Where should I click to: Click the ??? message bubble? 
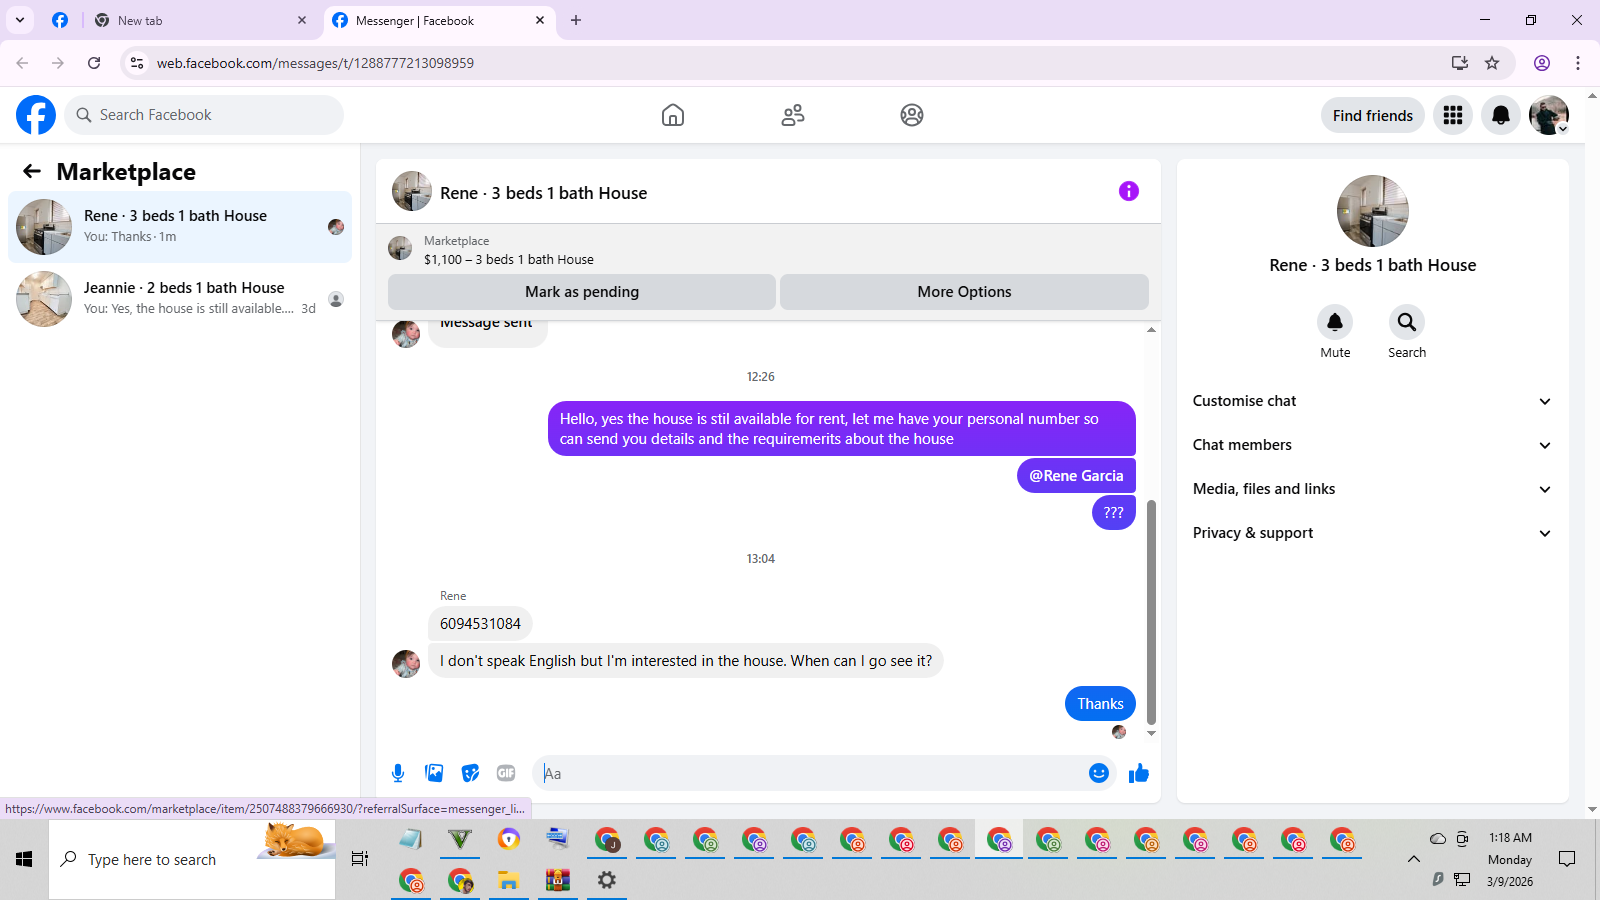(x=1114, y=513)
